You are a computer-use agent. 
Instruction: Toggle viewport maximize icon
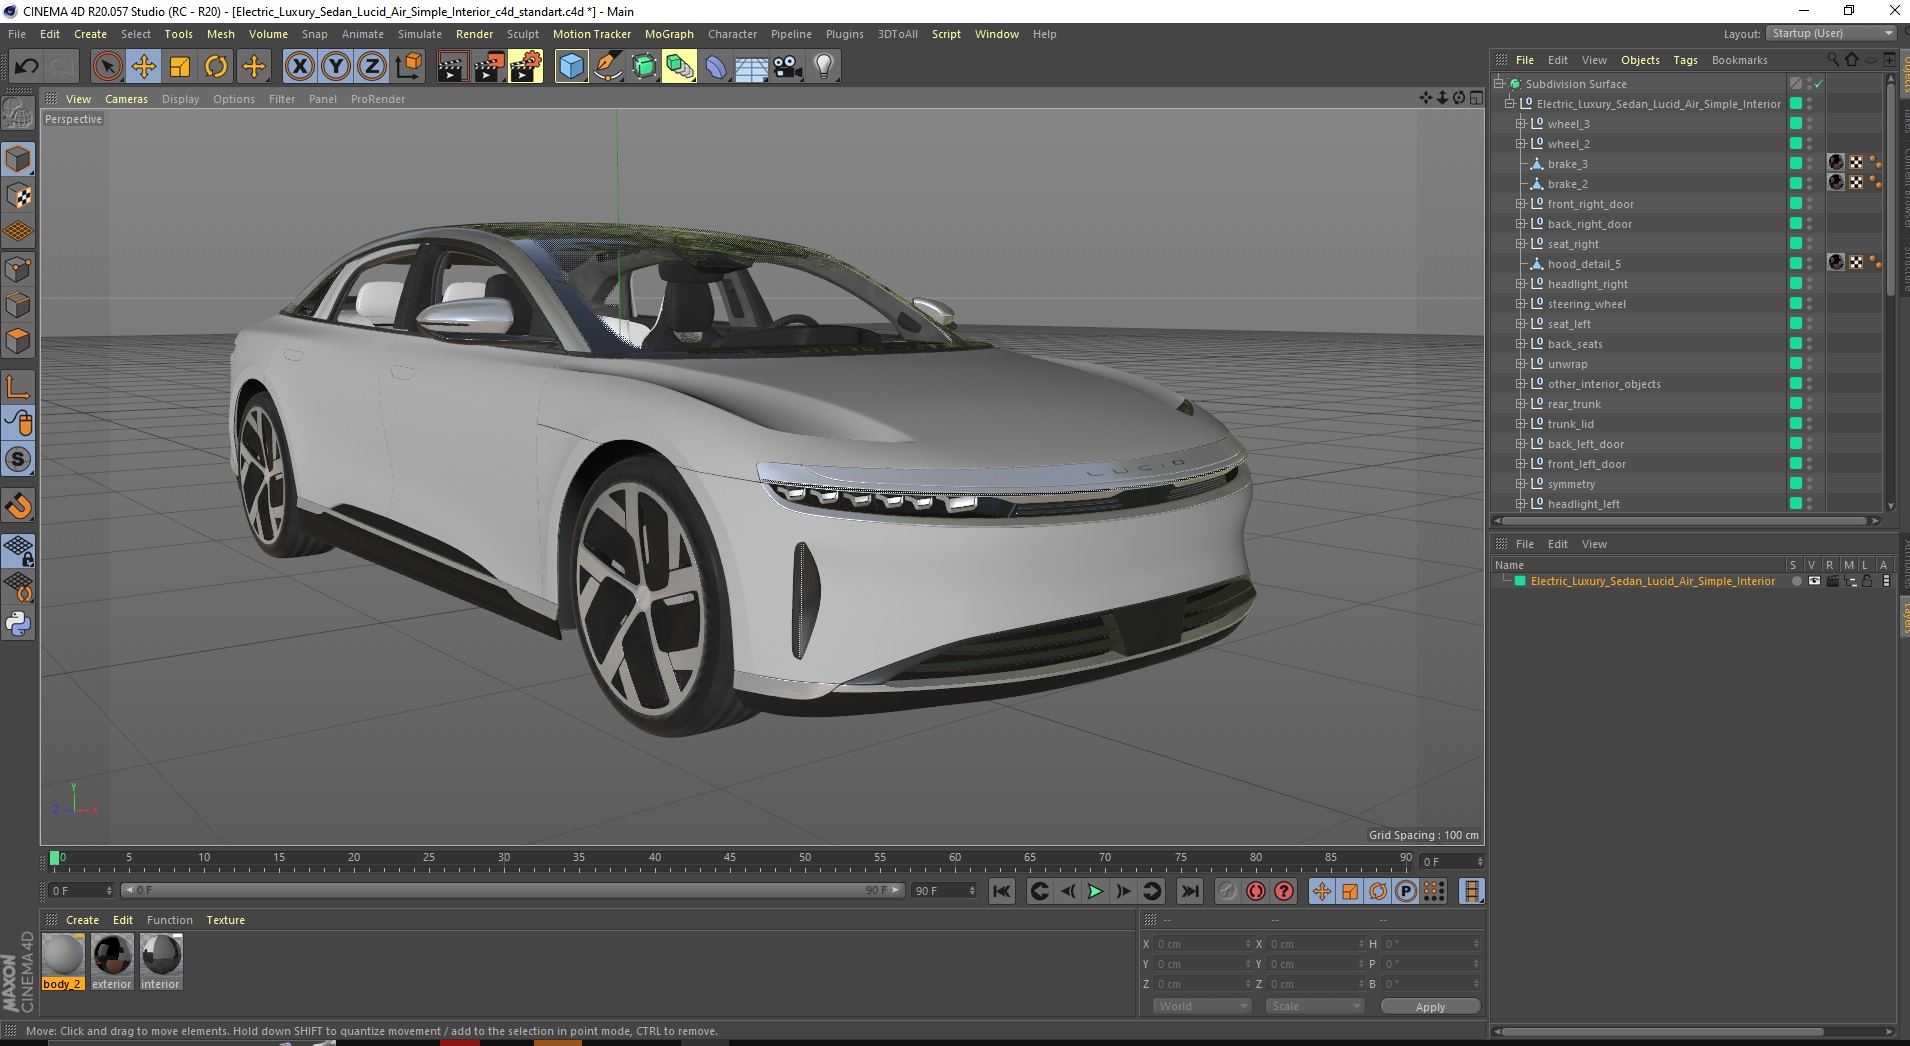pos(1476,98)
